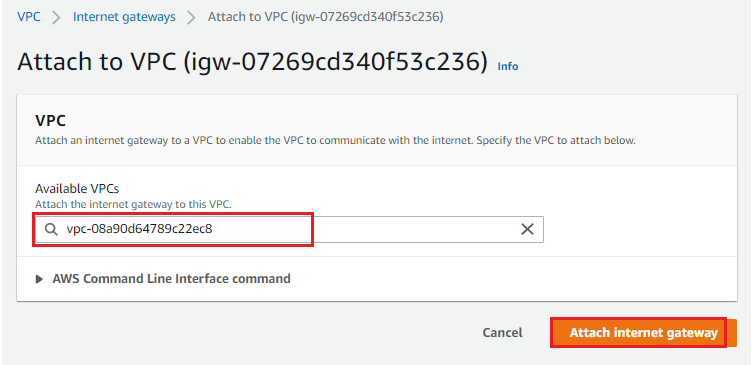The height and width of the screenshot is (365, 752).
Task: Click the Attach internet gateway button
Action: click(643, 332)
